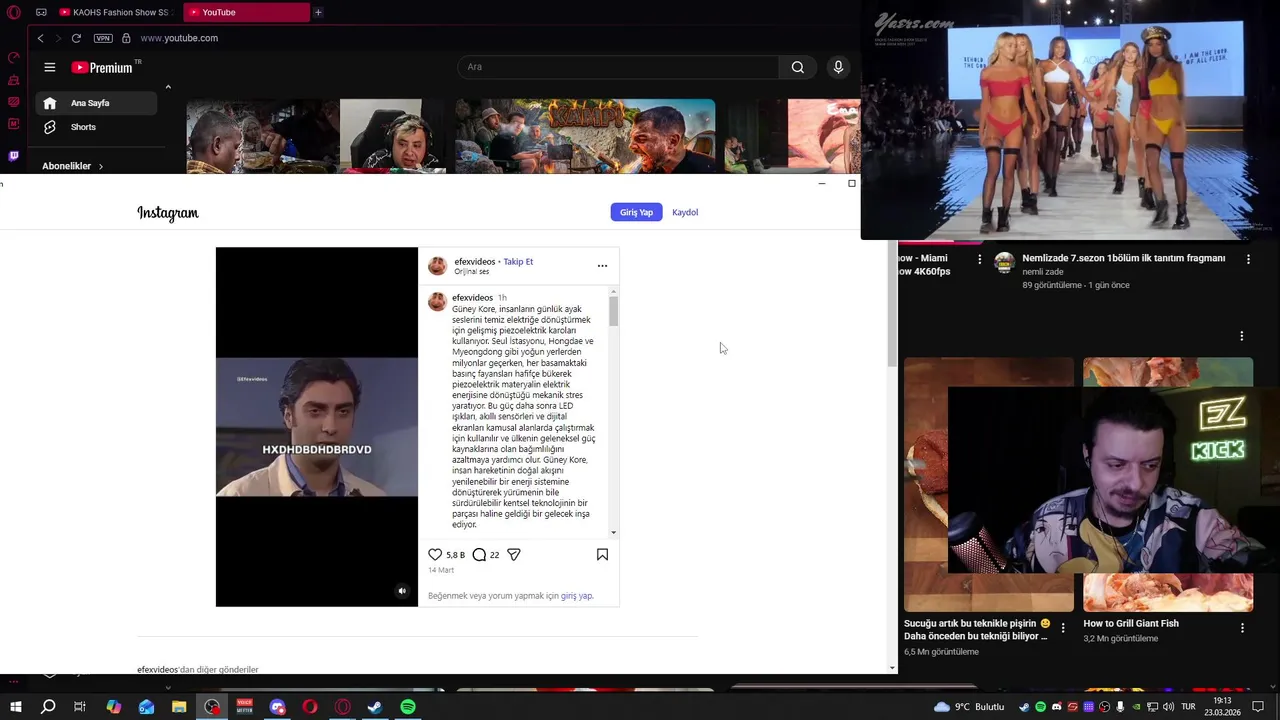Open the Twitch sidebar icon

pos(14,156)
